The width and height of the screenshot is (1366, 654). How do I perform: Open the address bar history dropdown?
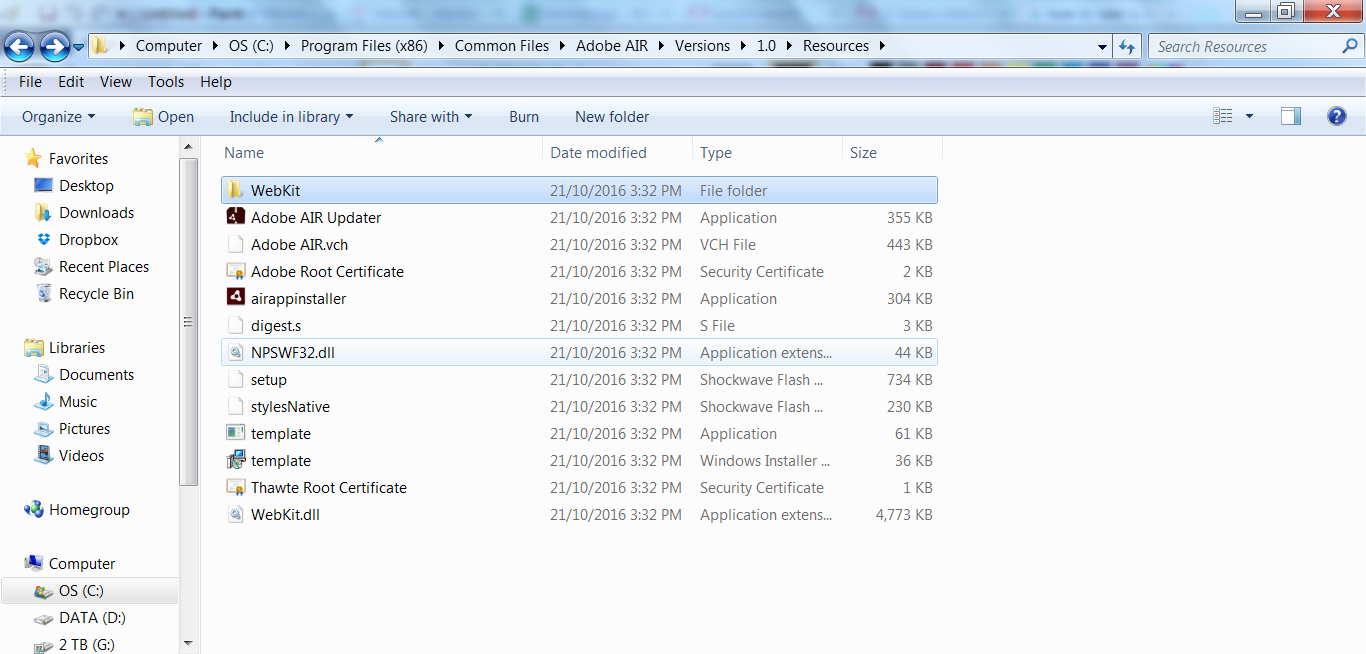[1102, 47]
